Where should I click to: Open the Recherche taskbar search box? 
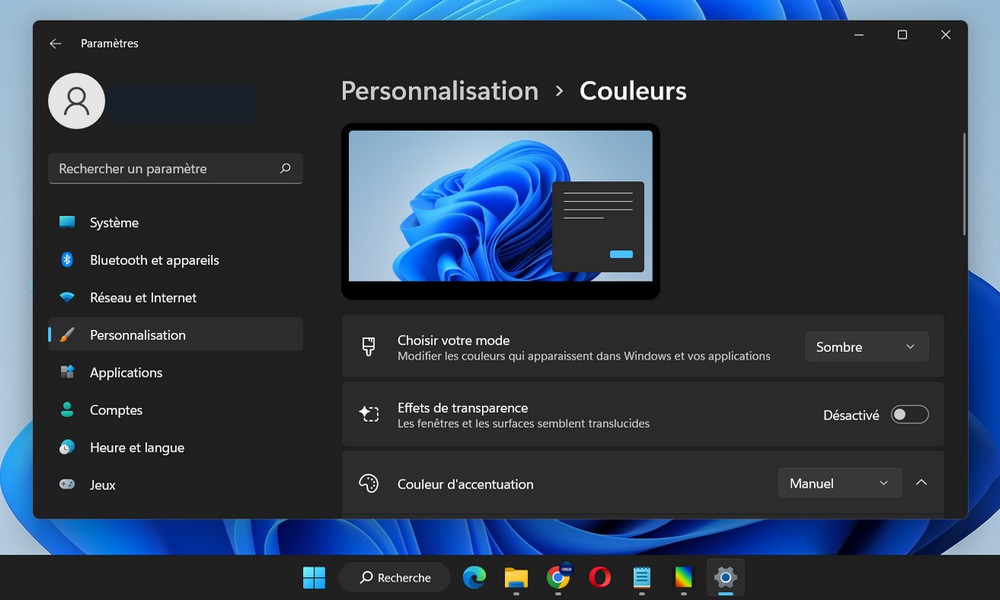[395, 578]
